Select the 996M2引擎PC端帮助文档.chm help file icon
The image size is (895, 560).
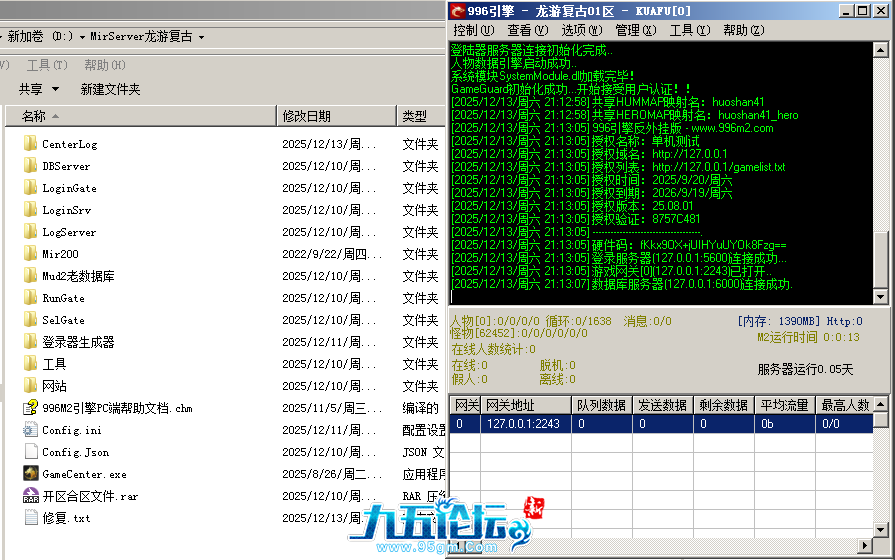(30, 408)
